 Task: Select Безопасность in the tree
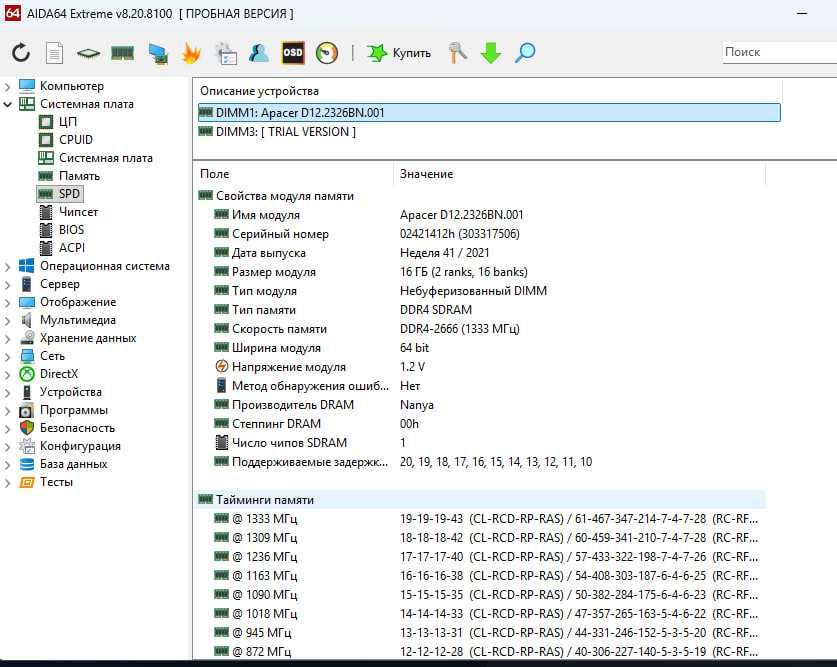coord(77,428)
